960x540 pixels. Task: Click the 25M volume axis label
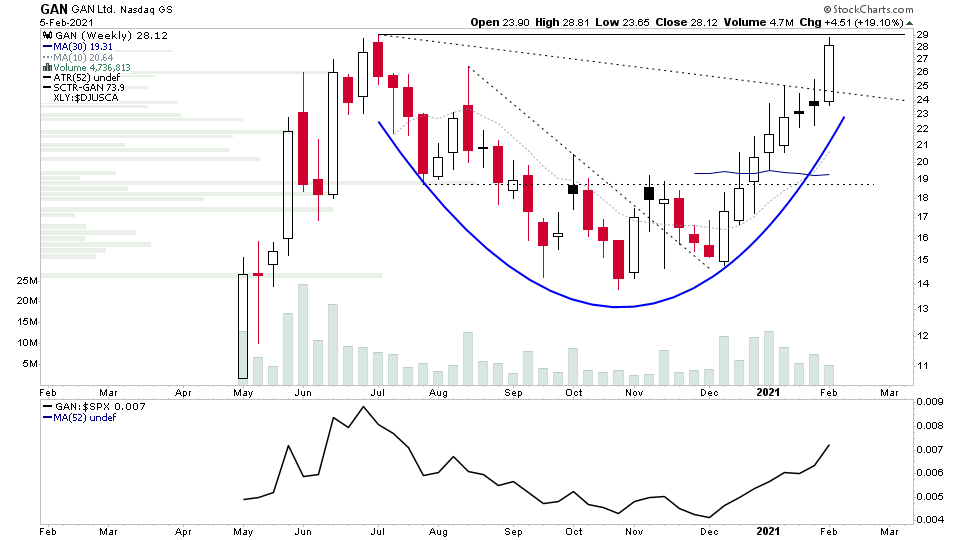point(28,281)
